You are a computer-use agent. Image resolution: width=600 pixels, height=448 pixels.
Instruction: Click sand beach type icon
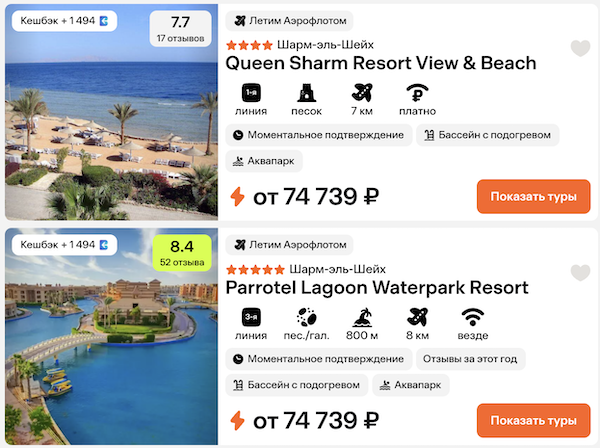tap(306, 94)
